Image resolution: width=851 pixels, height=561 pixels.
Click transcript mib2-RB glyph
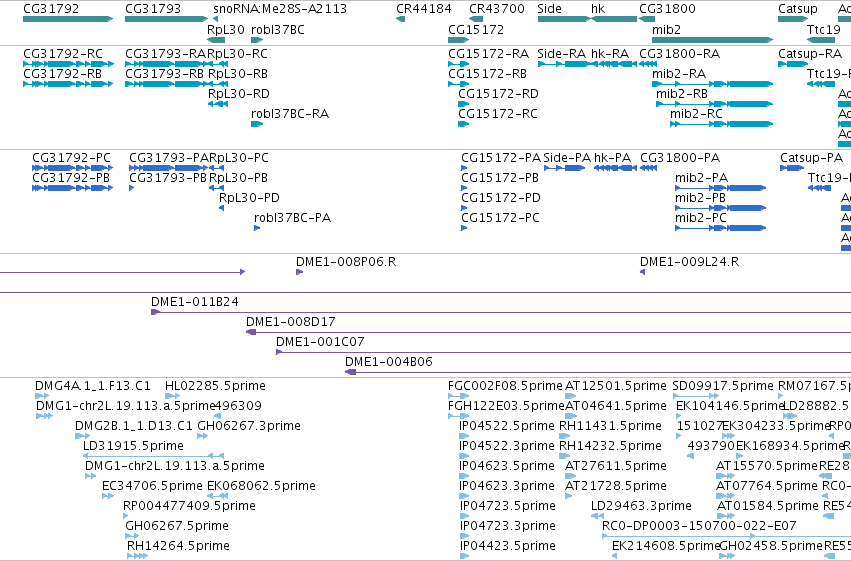(715, 104)
